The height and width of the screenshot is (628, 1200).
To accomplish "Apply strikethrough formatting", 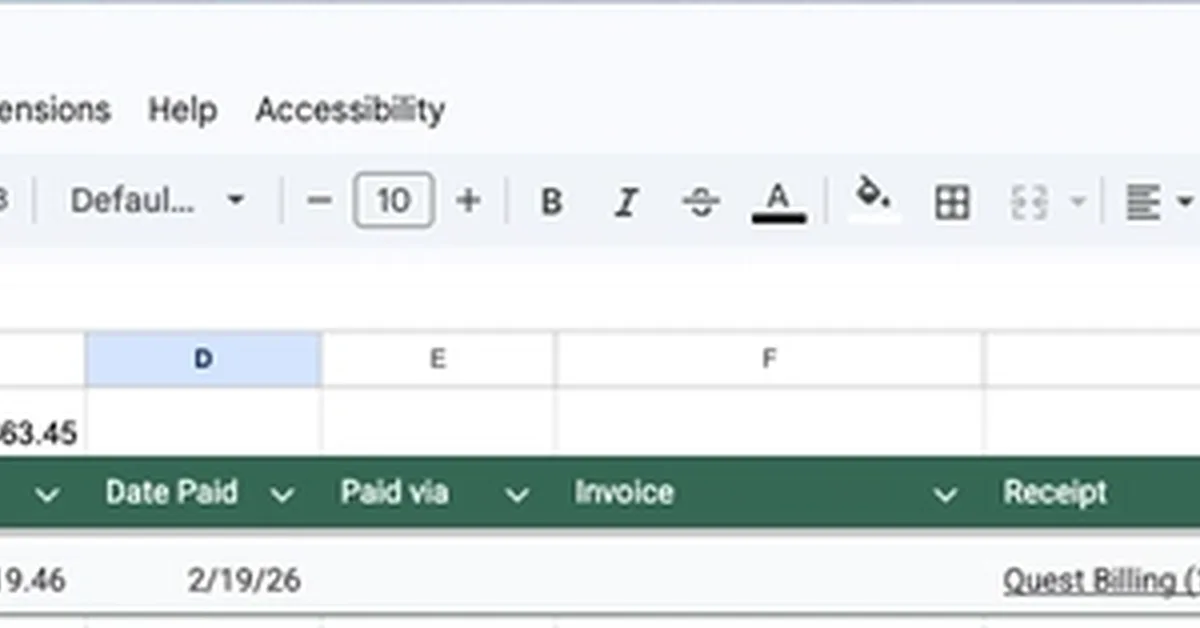I will (700, 201).
